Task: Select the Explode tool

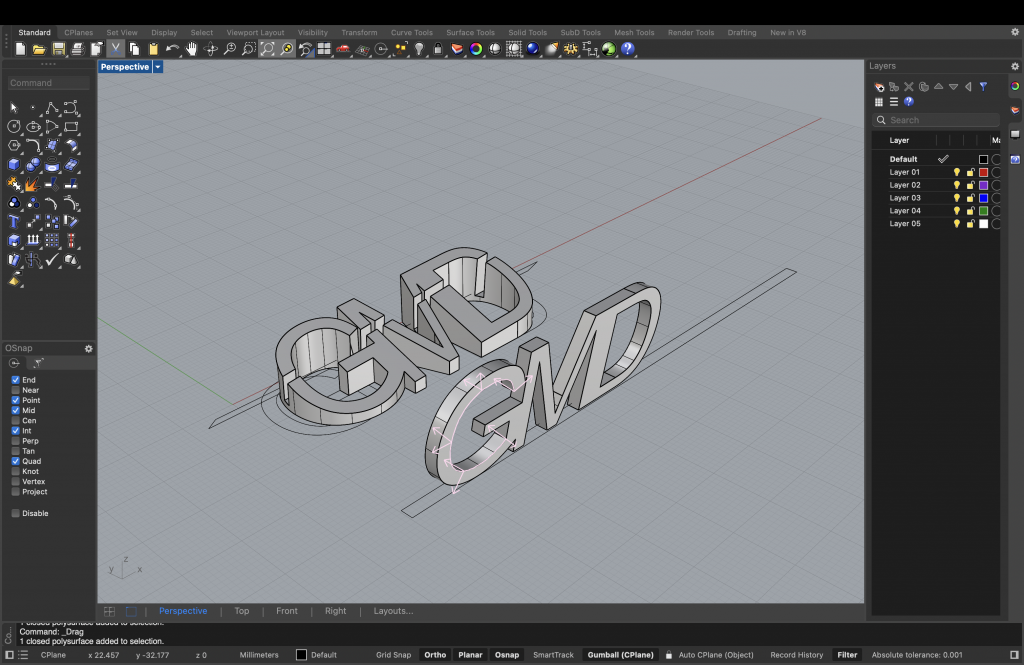Action: 33,184
